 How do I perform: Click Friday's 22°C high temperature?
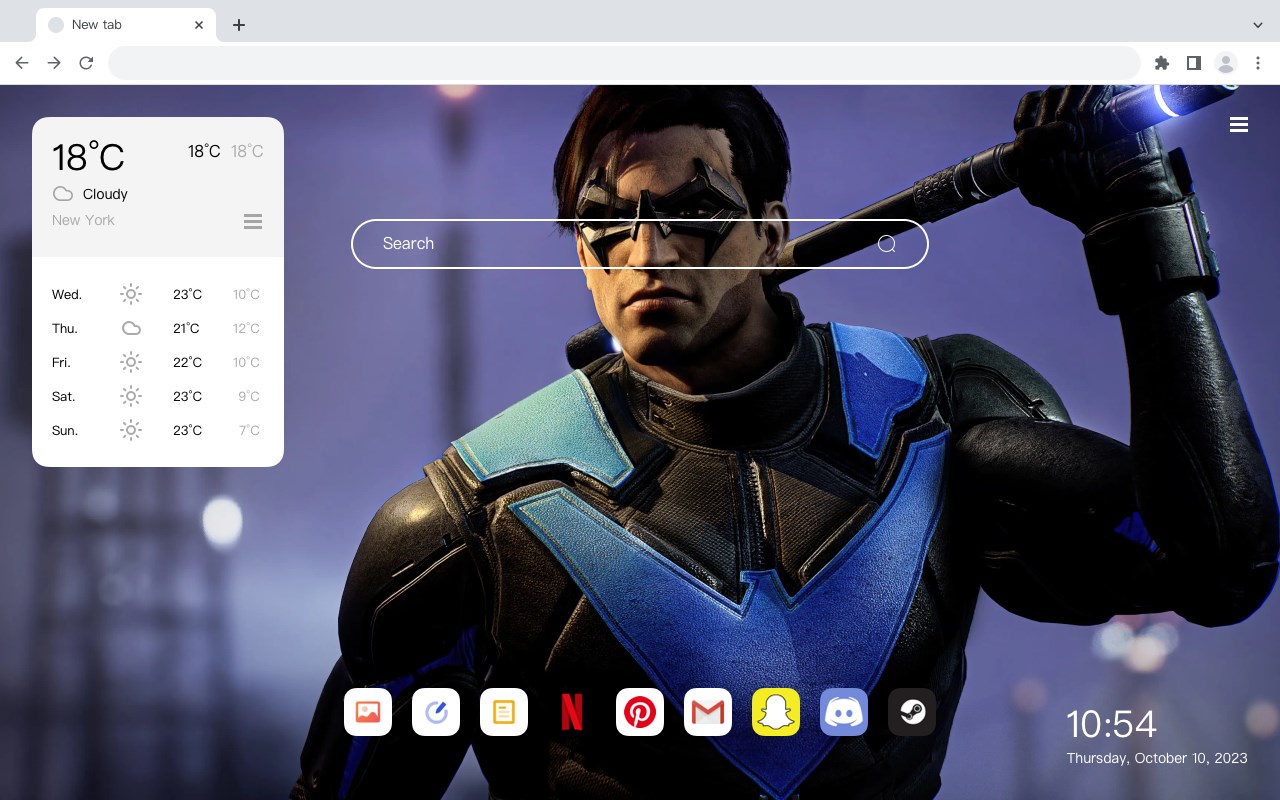point(187,363)
